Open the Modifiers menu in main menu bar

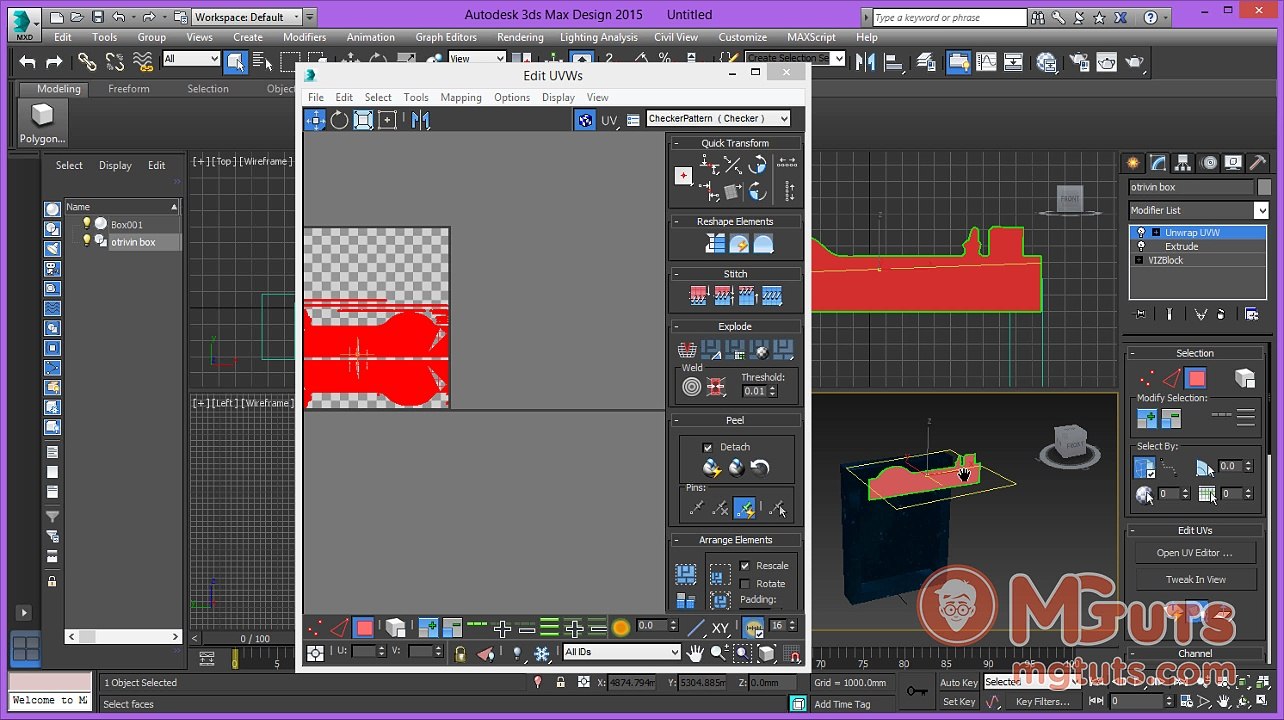(305, 37)
